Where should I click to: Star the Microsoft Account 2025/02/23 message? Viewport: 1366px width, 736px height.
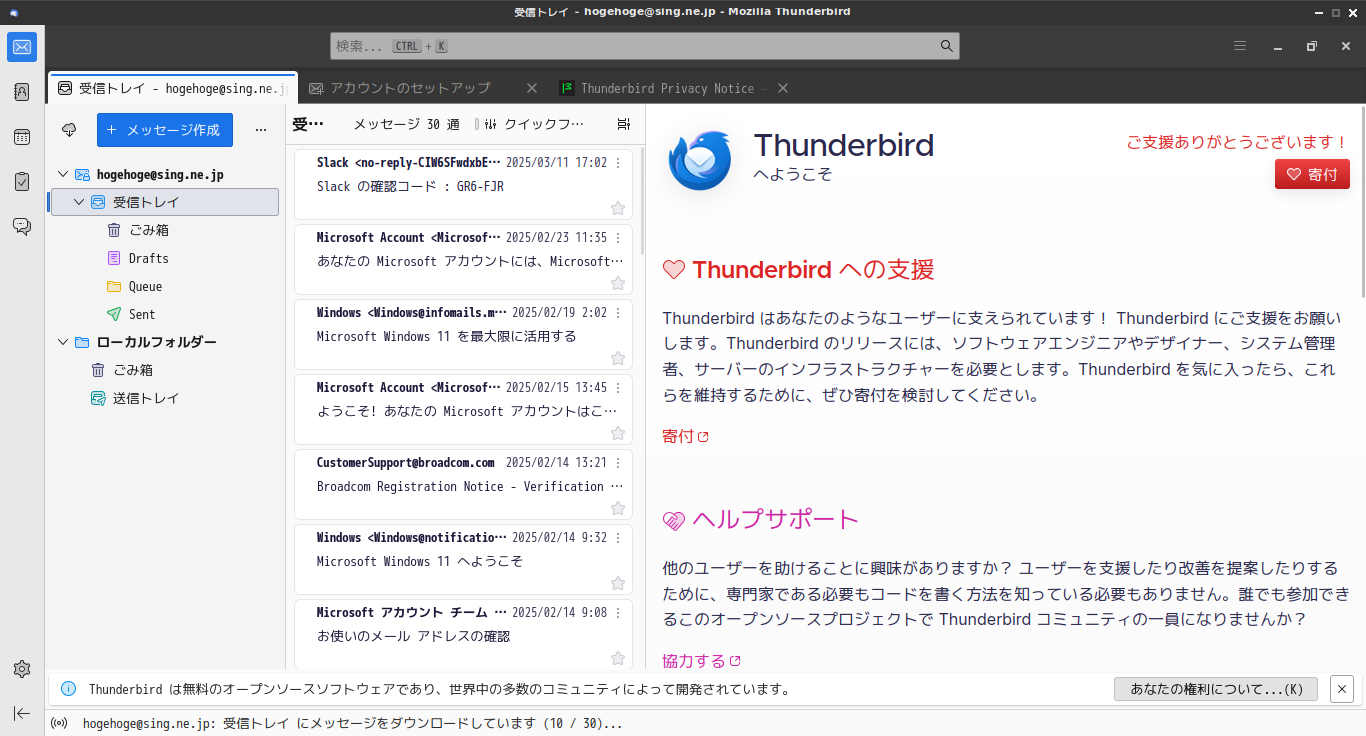point(618,283)
